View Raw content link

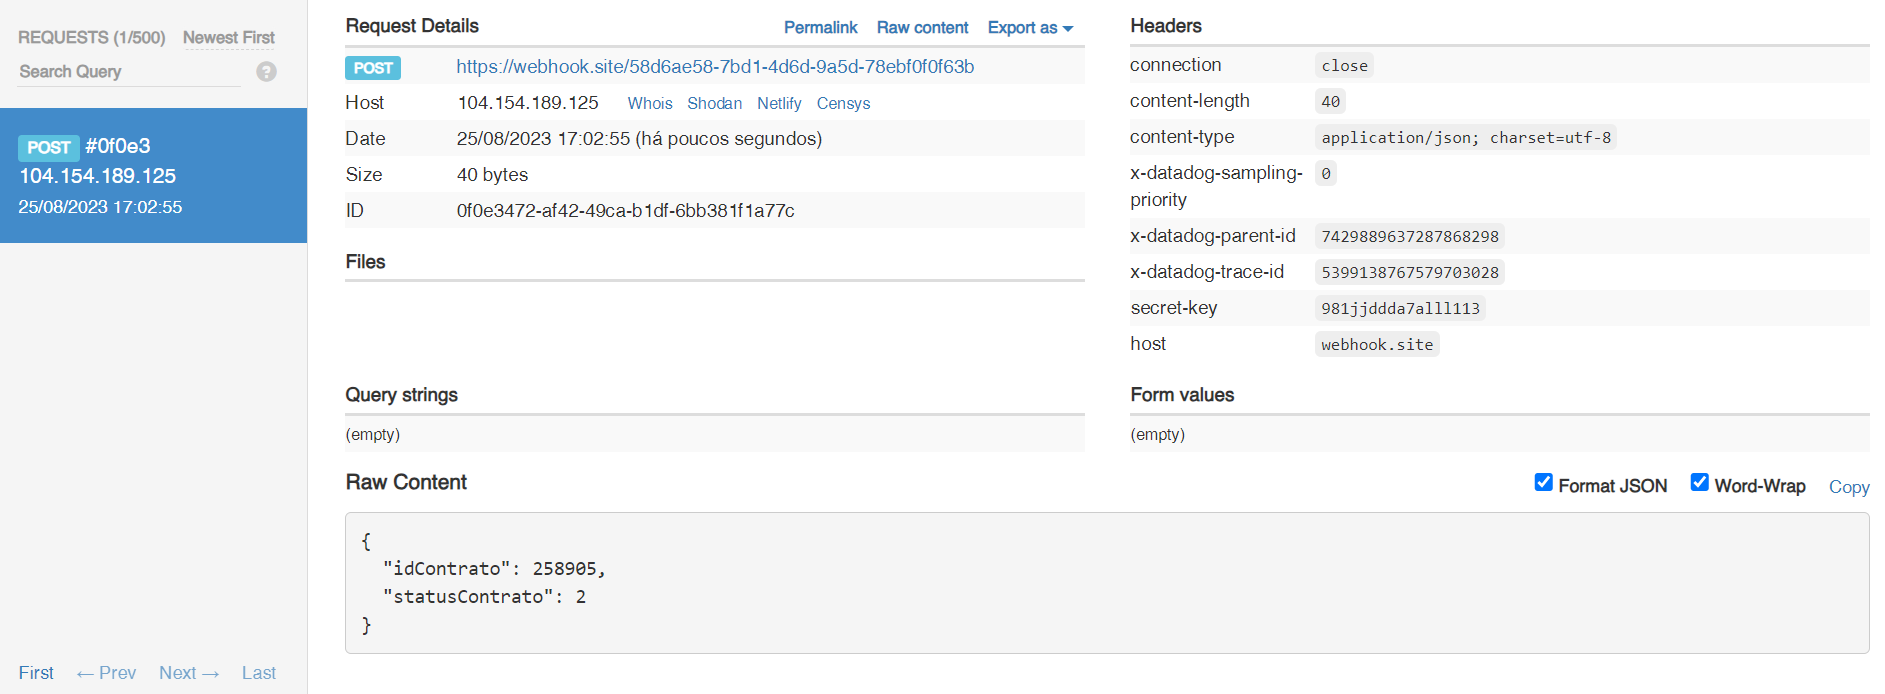point(922,28)
